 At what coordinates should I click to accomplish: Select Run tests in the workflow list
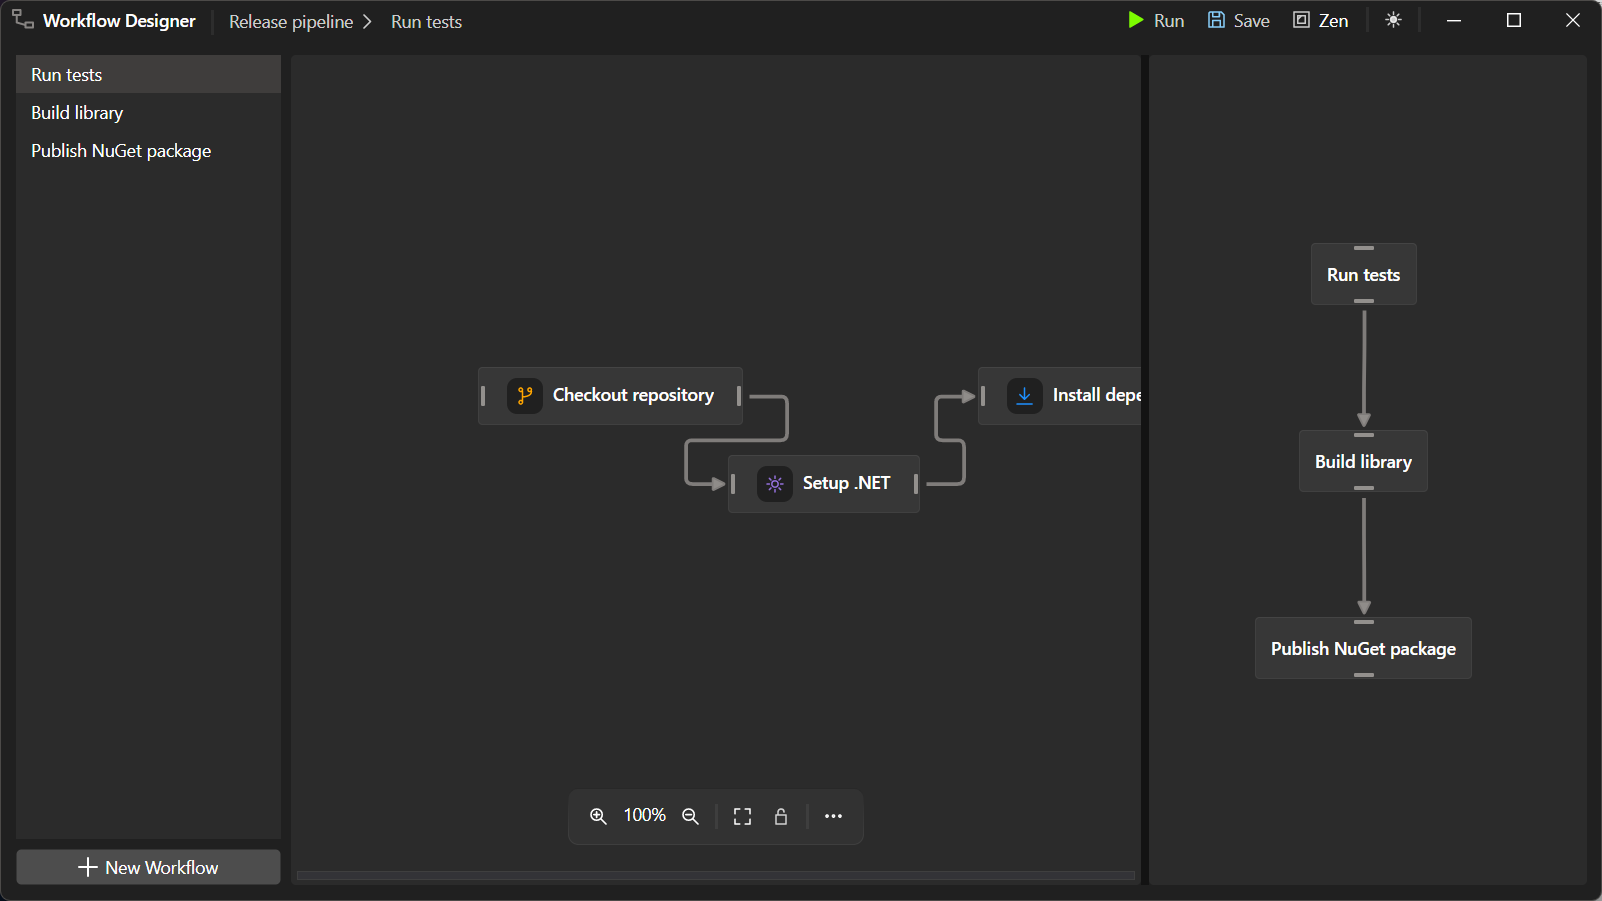(x=148, y=75)
